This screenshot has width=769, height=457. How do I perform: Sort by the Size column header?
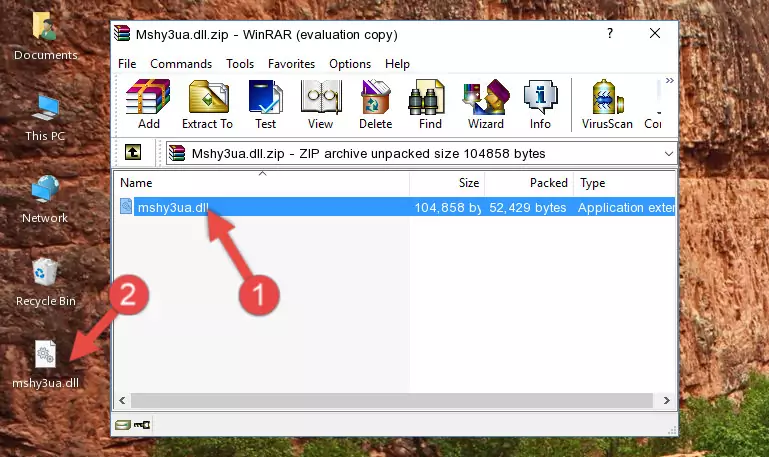click(447, 183)
